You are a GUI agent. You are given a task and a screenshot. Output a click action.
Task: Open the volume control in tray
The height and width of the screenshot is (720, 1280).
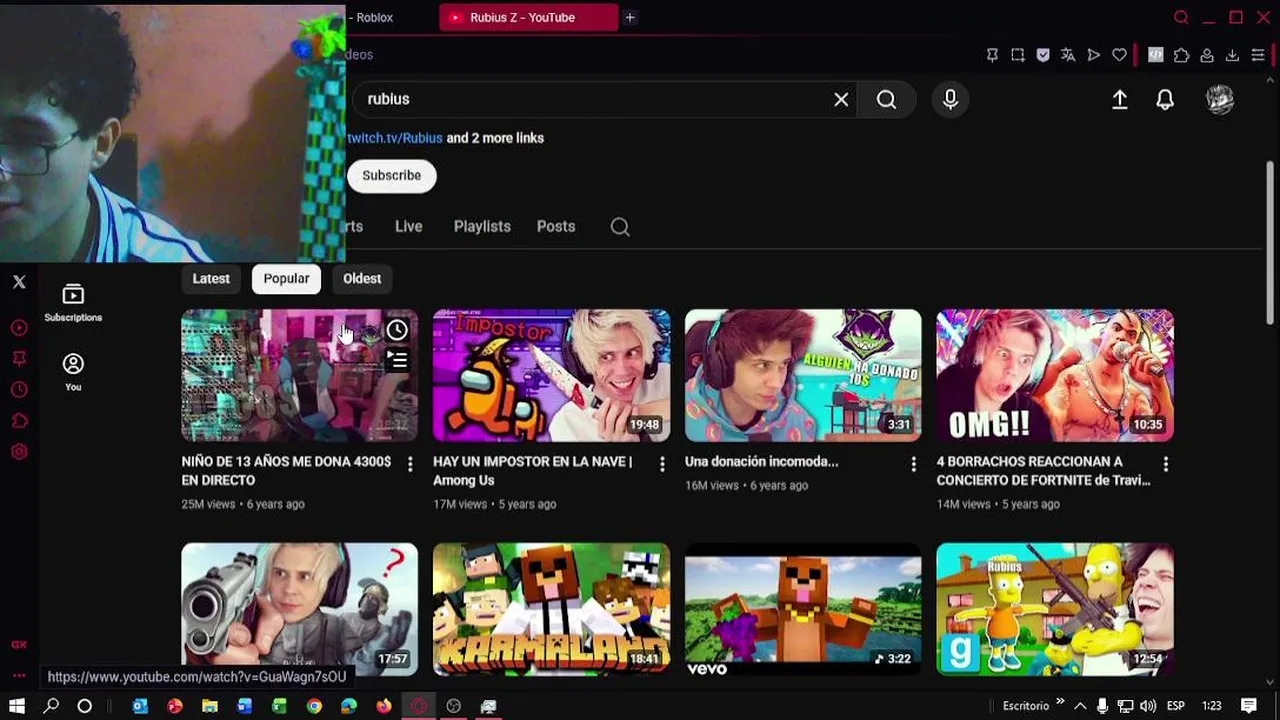[x=1148, y=706]
